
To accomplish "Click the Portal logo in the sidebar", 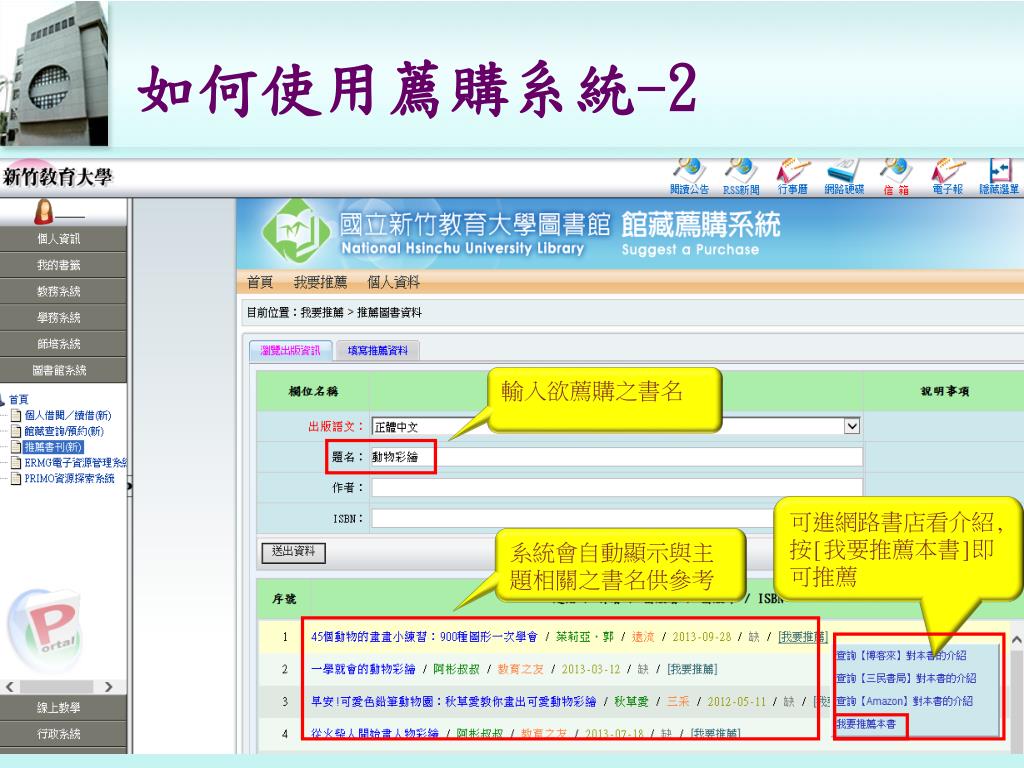I will pos(46,629).
